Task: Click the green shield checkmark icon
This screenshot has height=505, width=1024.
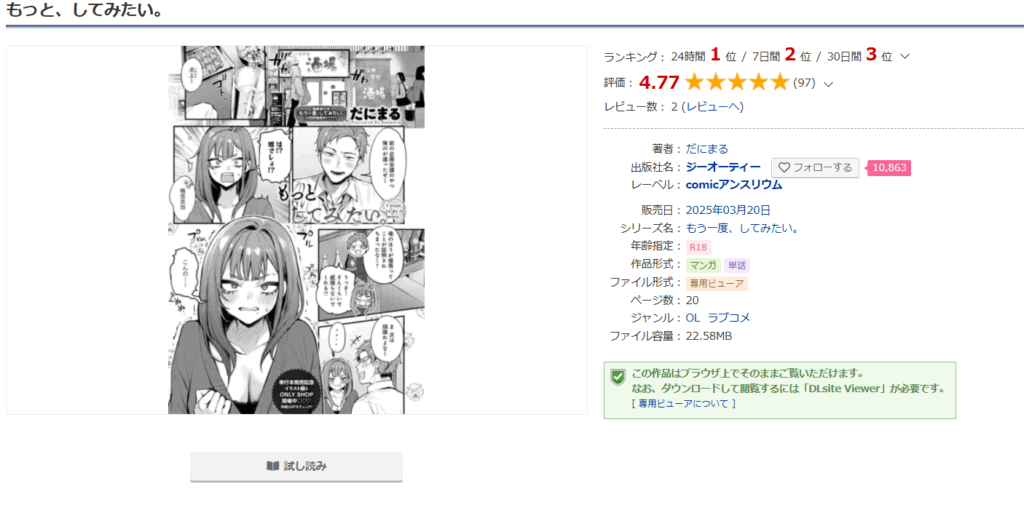Action: coord(618,377)
